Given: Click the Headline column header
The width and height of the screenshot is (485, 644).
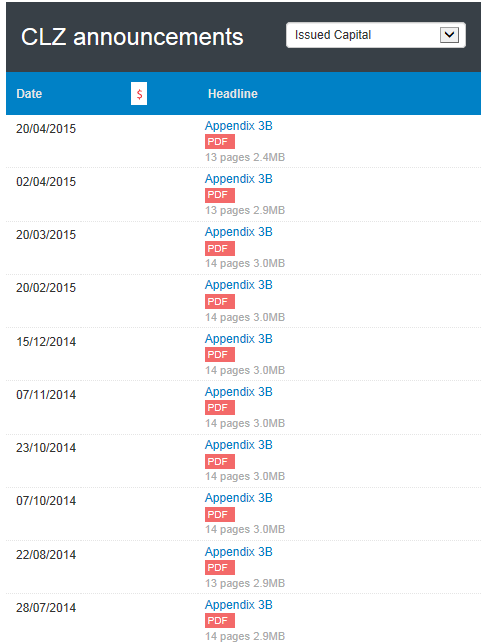Looking at the screenshot, I should pos(233,94).
